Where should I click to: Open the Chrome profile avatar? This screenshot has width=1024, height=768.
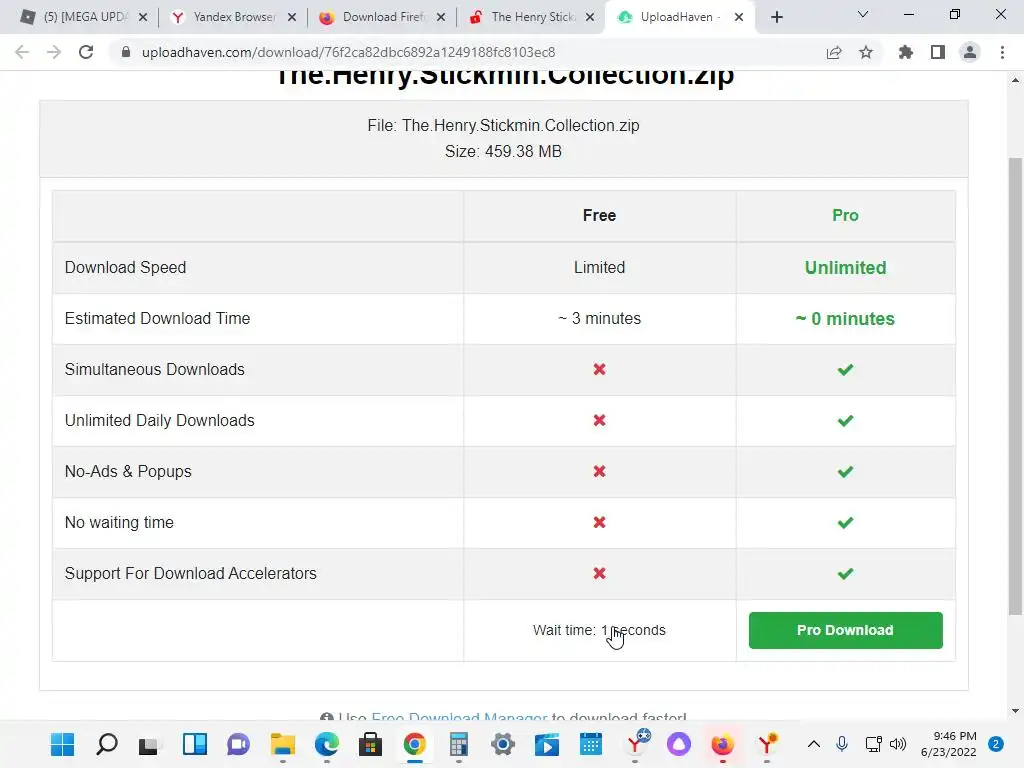[x=970, y=52]
